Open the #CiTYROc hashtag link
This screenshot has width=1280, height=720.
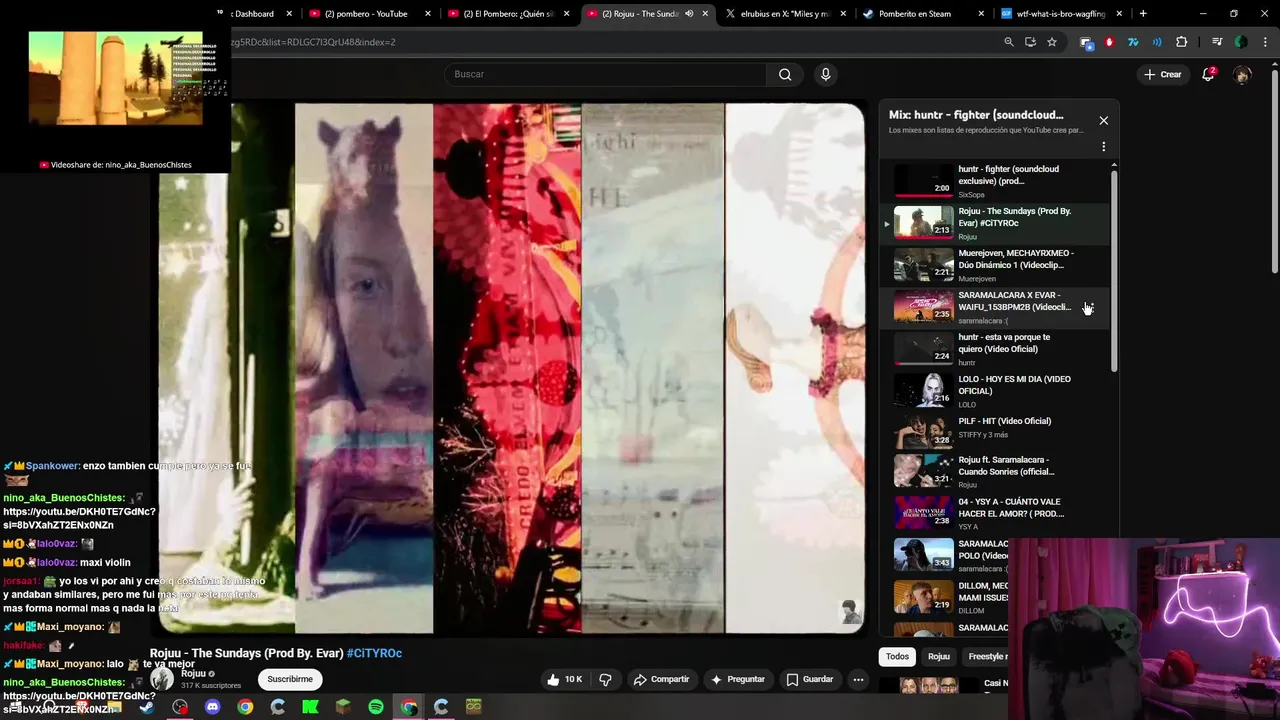[x=374, y=653]
